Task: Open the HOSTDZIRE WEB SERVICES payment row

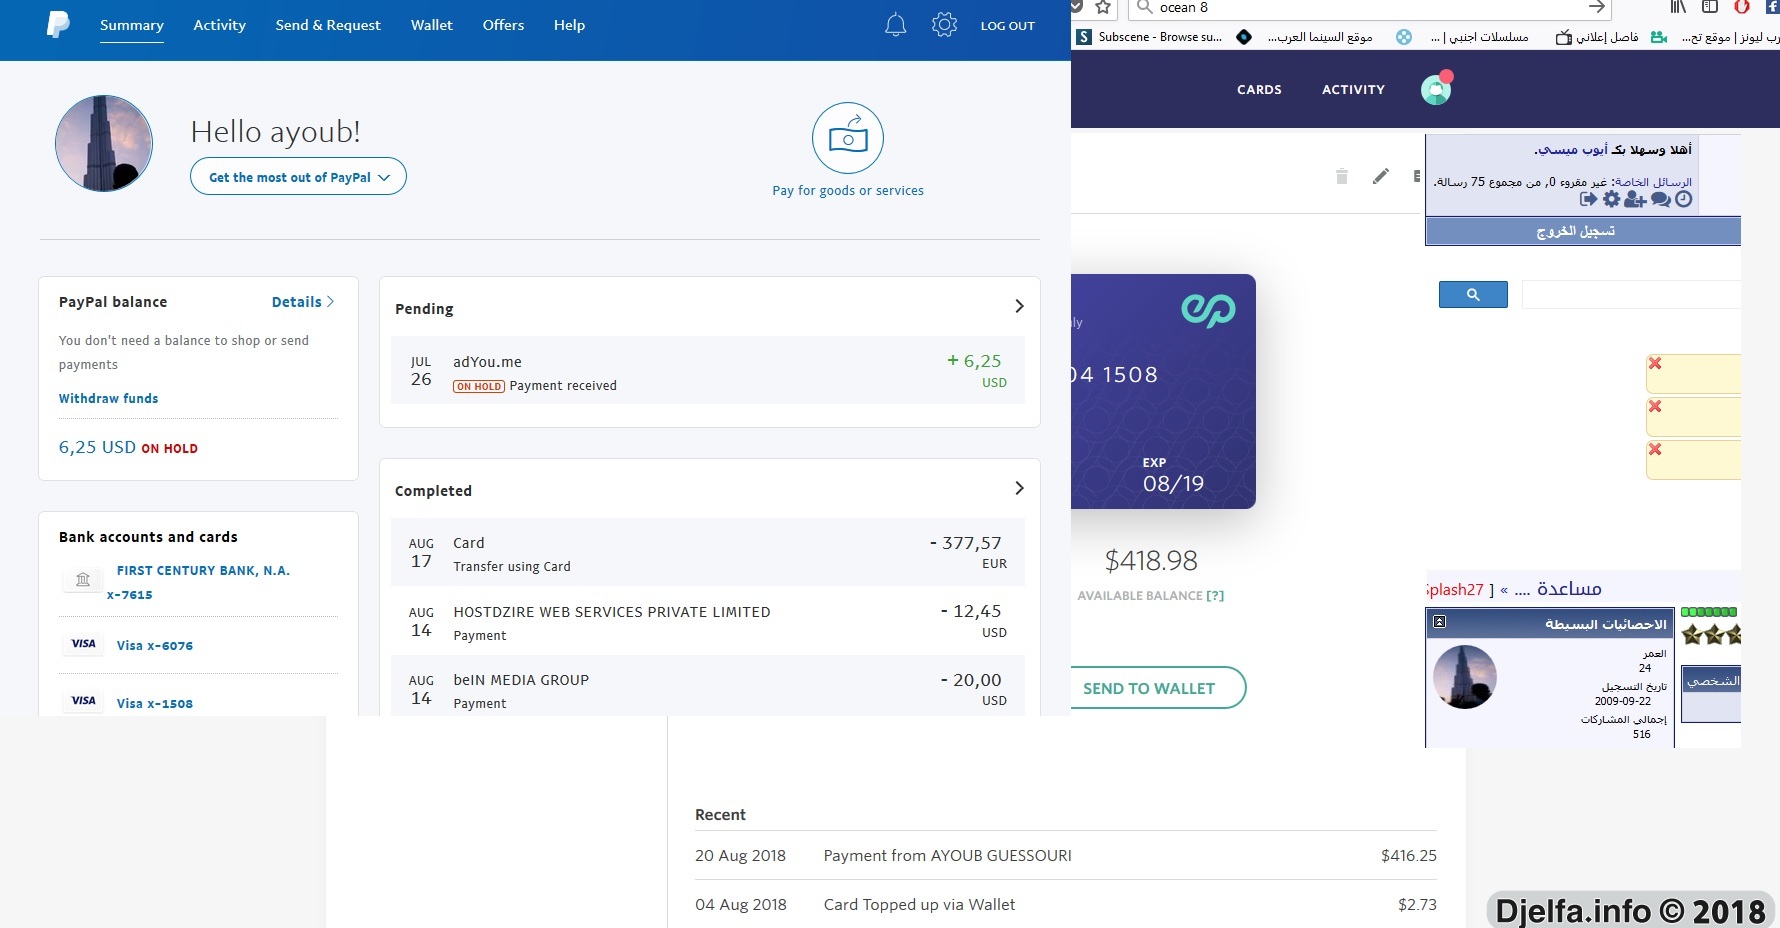Action: [708, 621]
